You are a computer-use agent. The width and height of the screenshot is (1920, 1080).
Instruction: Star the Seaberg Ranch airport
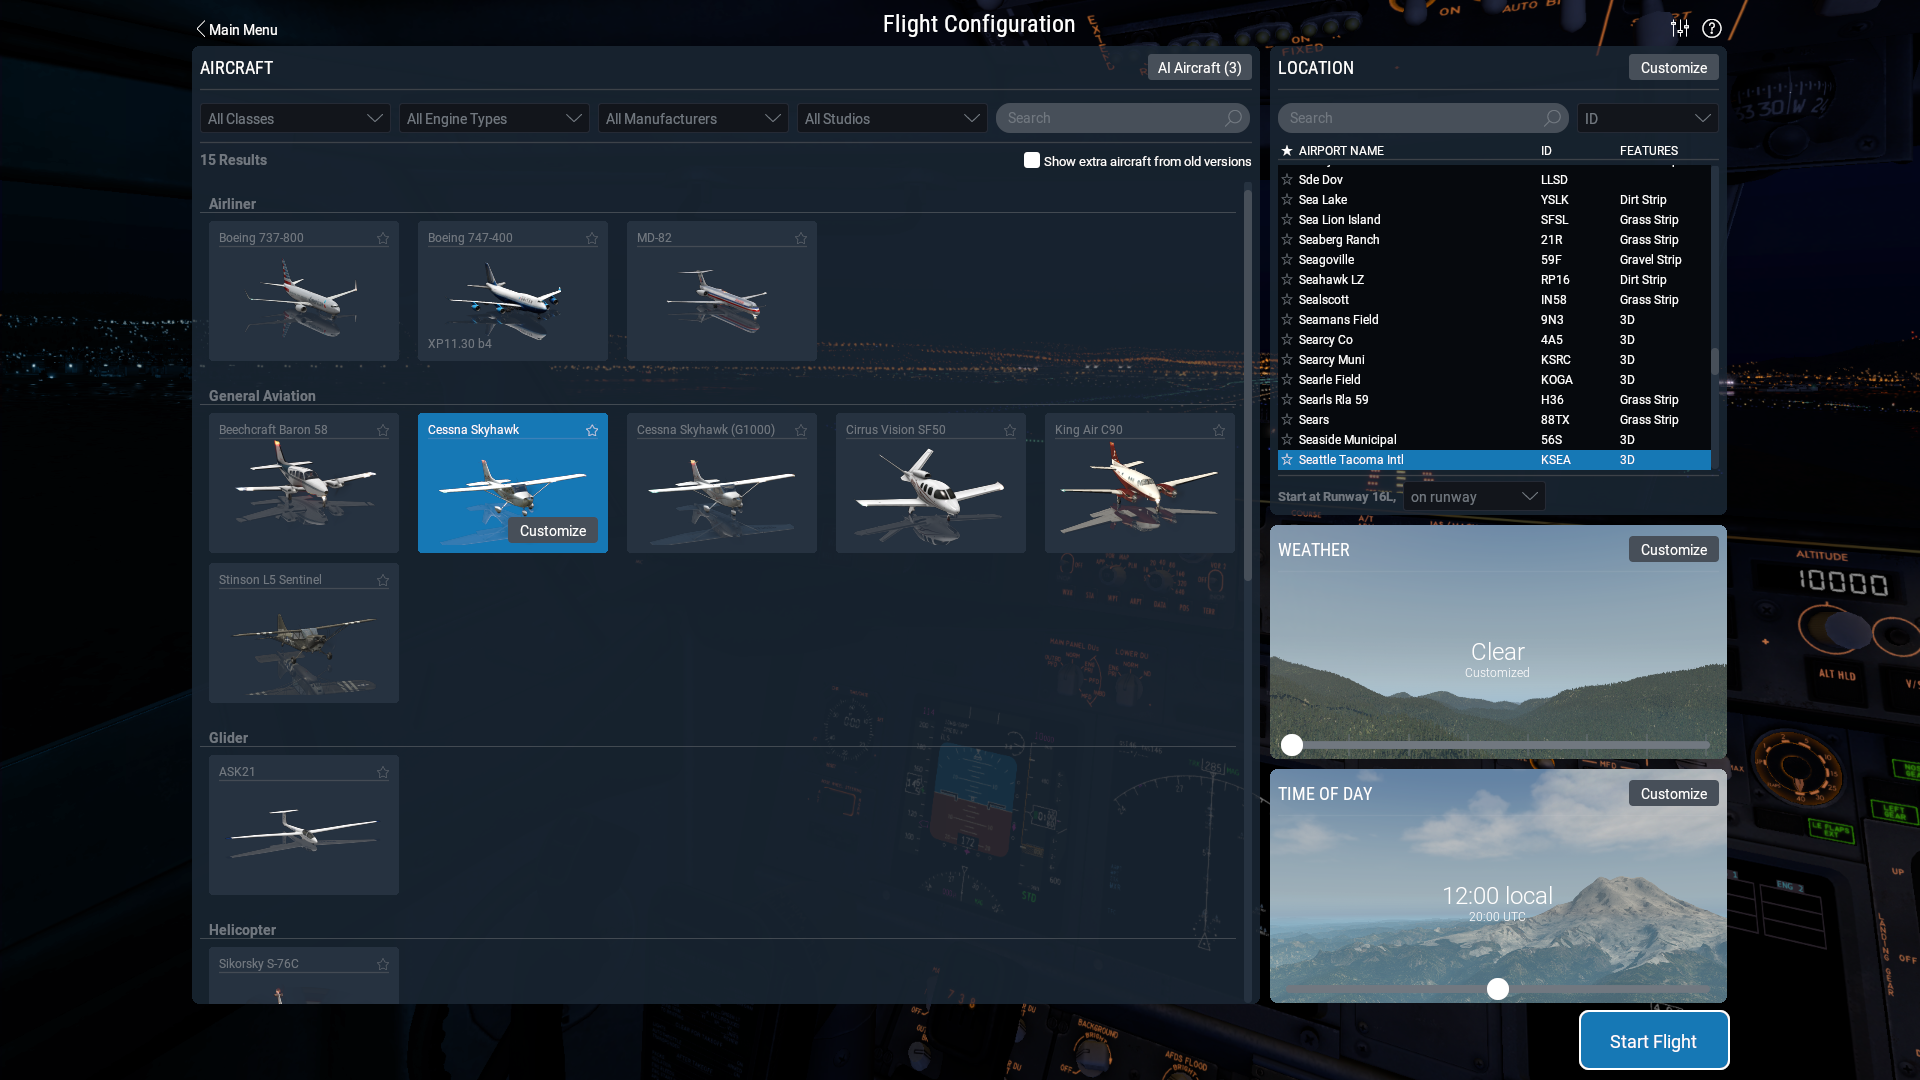pyautogui.click(x=1287, y=240)
